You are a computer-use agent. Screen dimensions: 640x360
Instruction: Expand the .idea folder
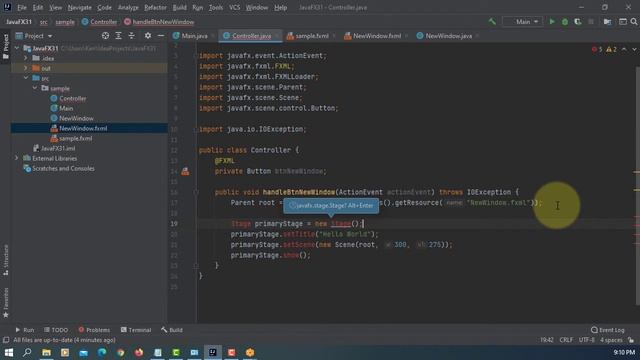click(x=26, y=58)
